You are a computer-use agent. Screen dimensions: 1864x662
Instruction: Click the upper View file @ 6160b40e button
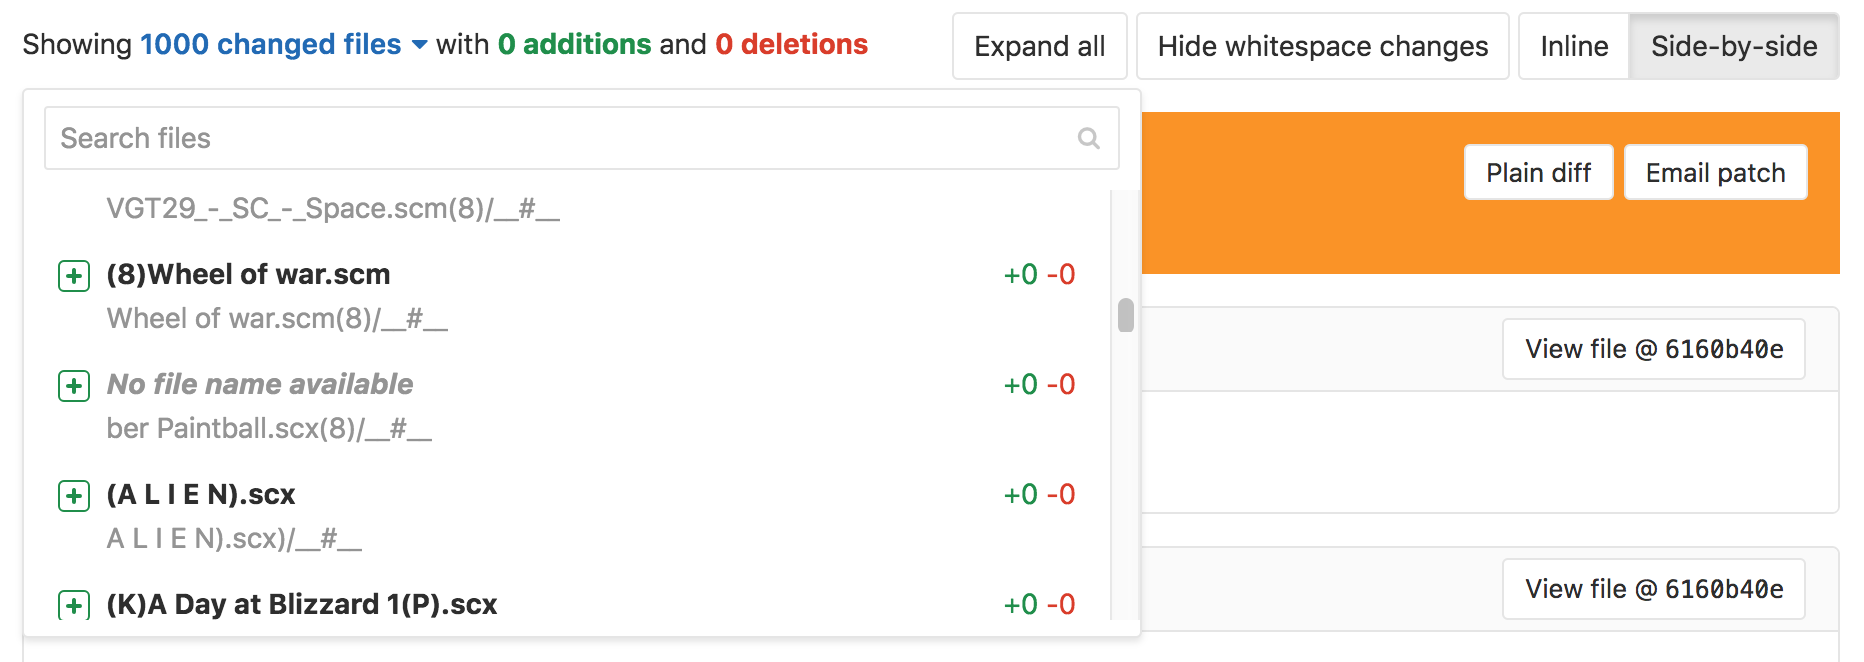tap(1653, 349)
